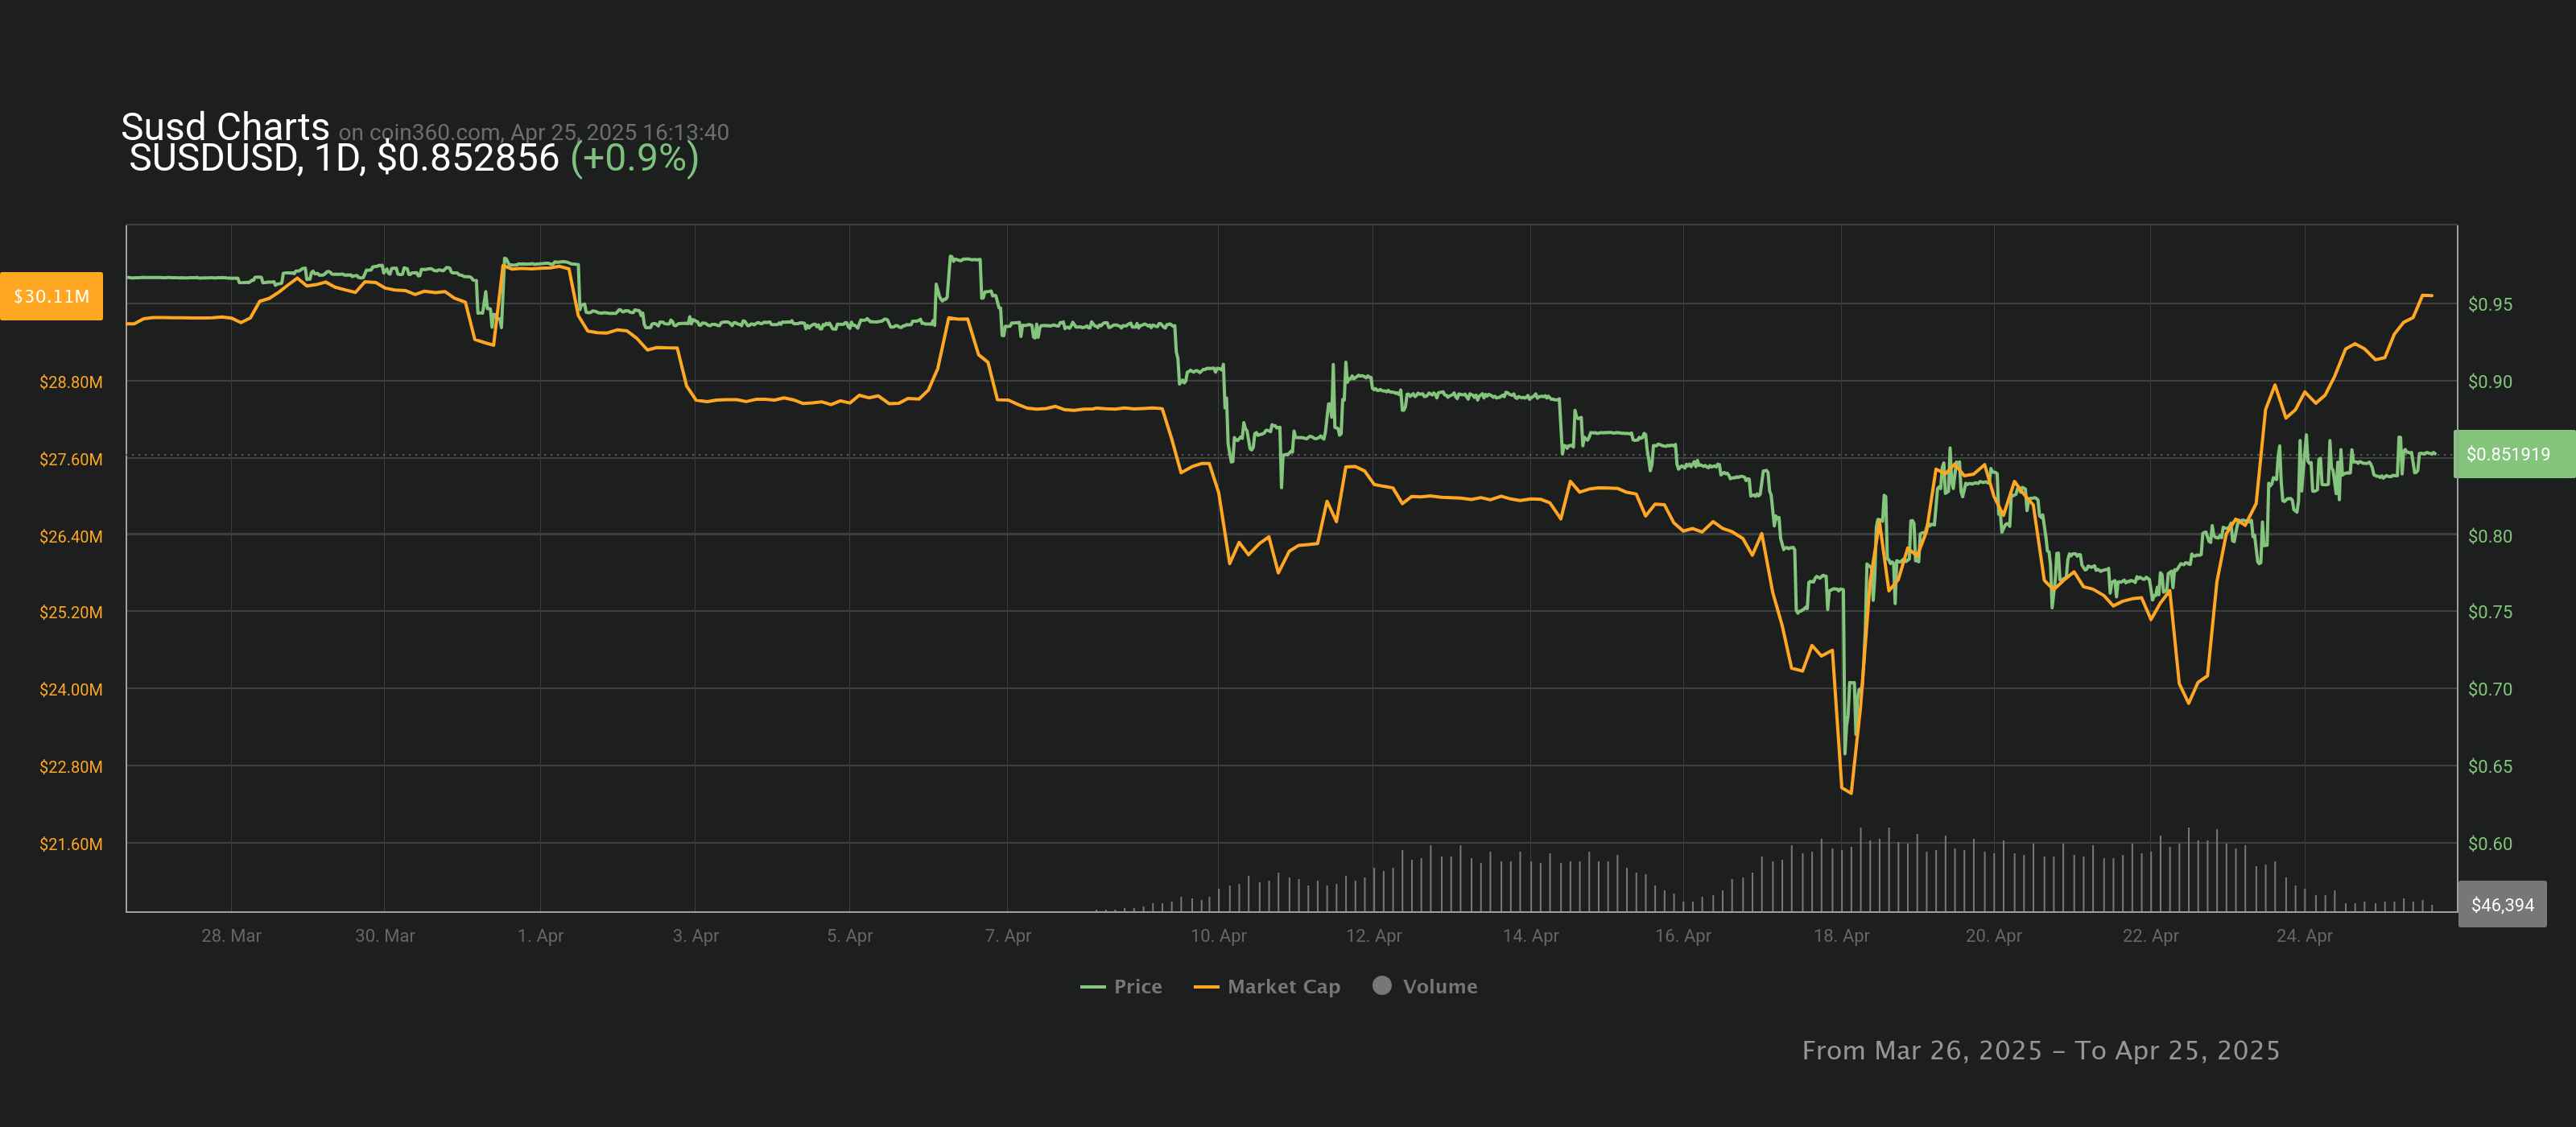Click the SUSDUSD 1D price subtitle

[343, 158]
